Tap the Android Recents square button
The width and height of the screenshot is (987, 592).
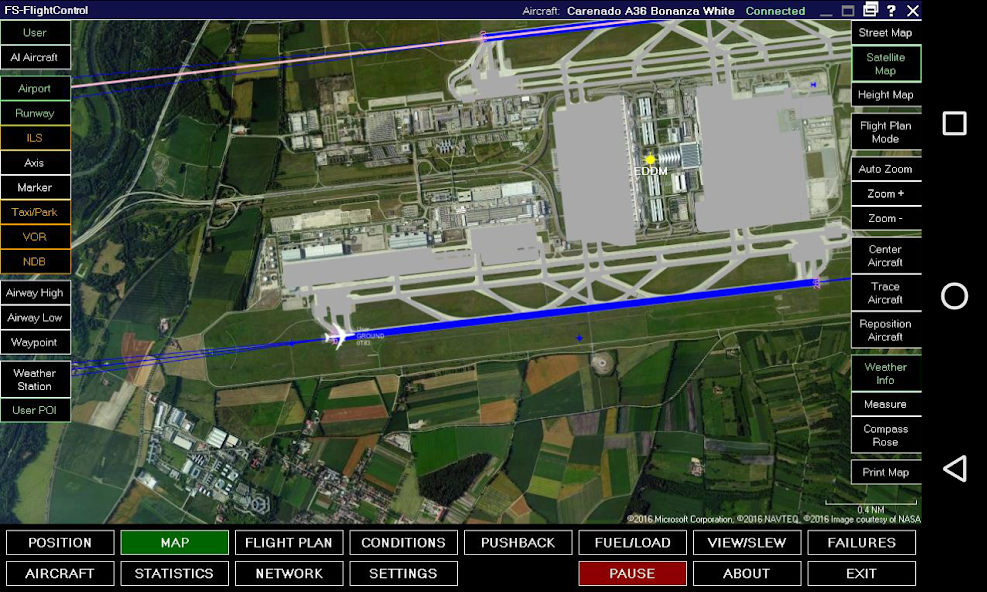pos(953,122)
